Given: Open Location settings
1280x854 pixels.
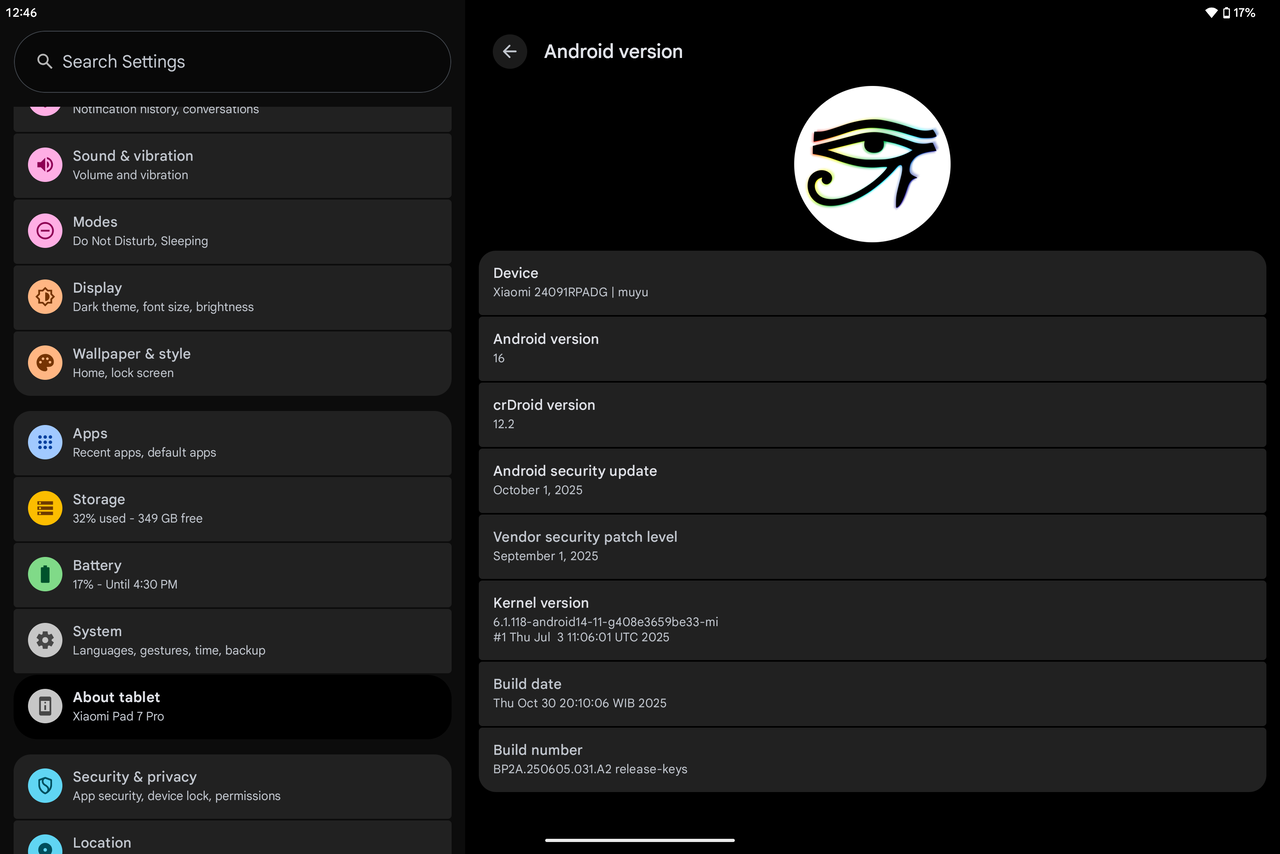Looking at the screenshot, I should pos(232,840).
